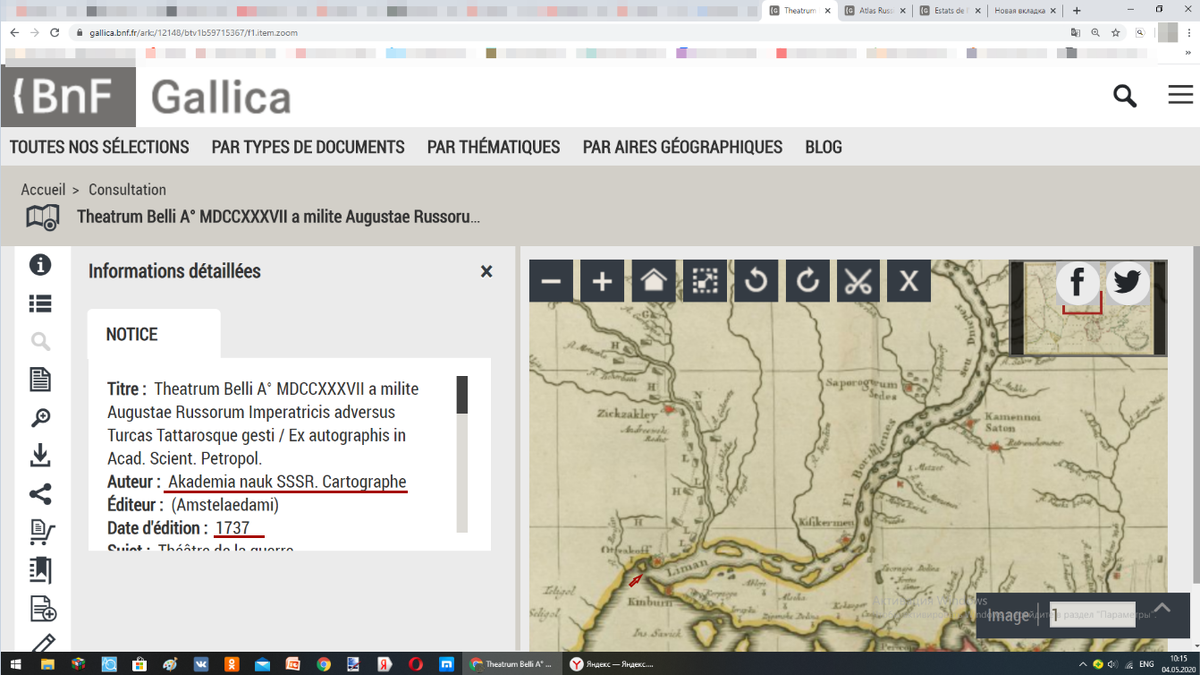Activate the scissors crop tool
The width and height of the screenshot is (1200, 675).
858,281
